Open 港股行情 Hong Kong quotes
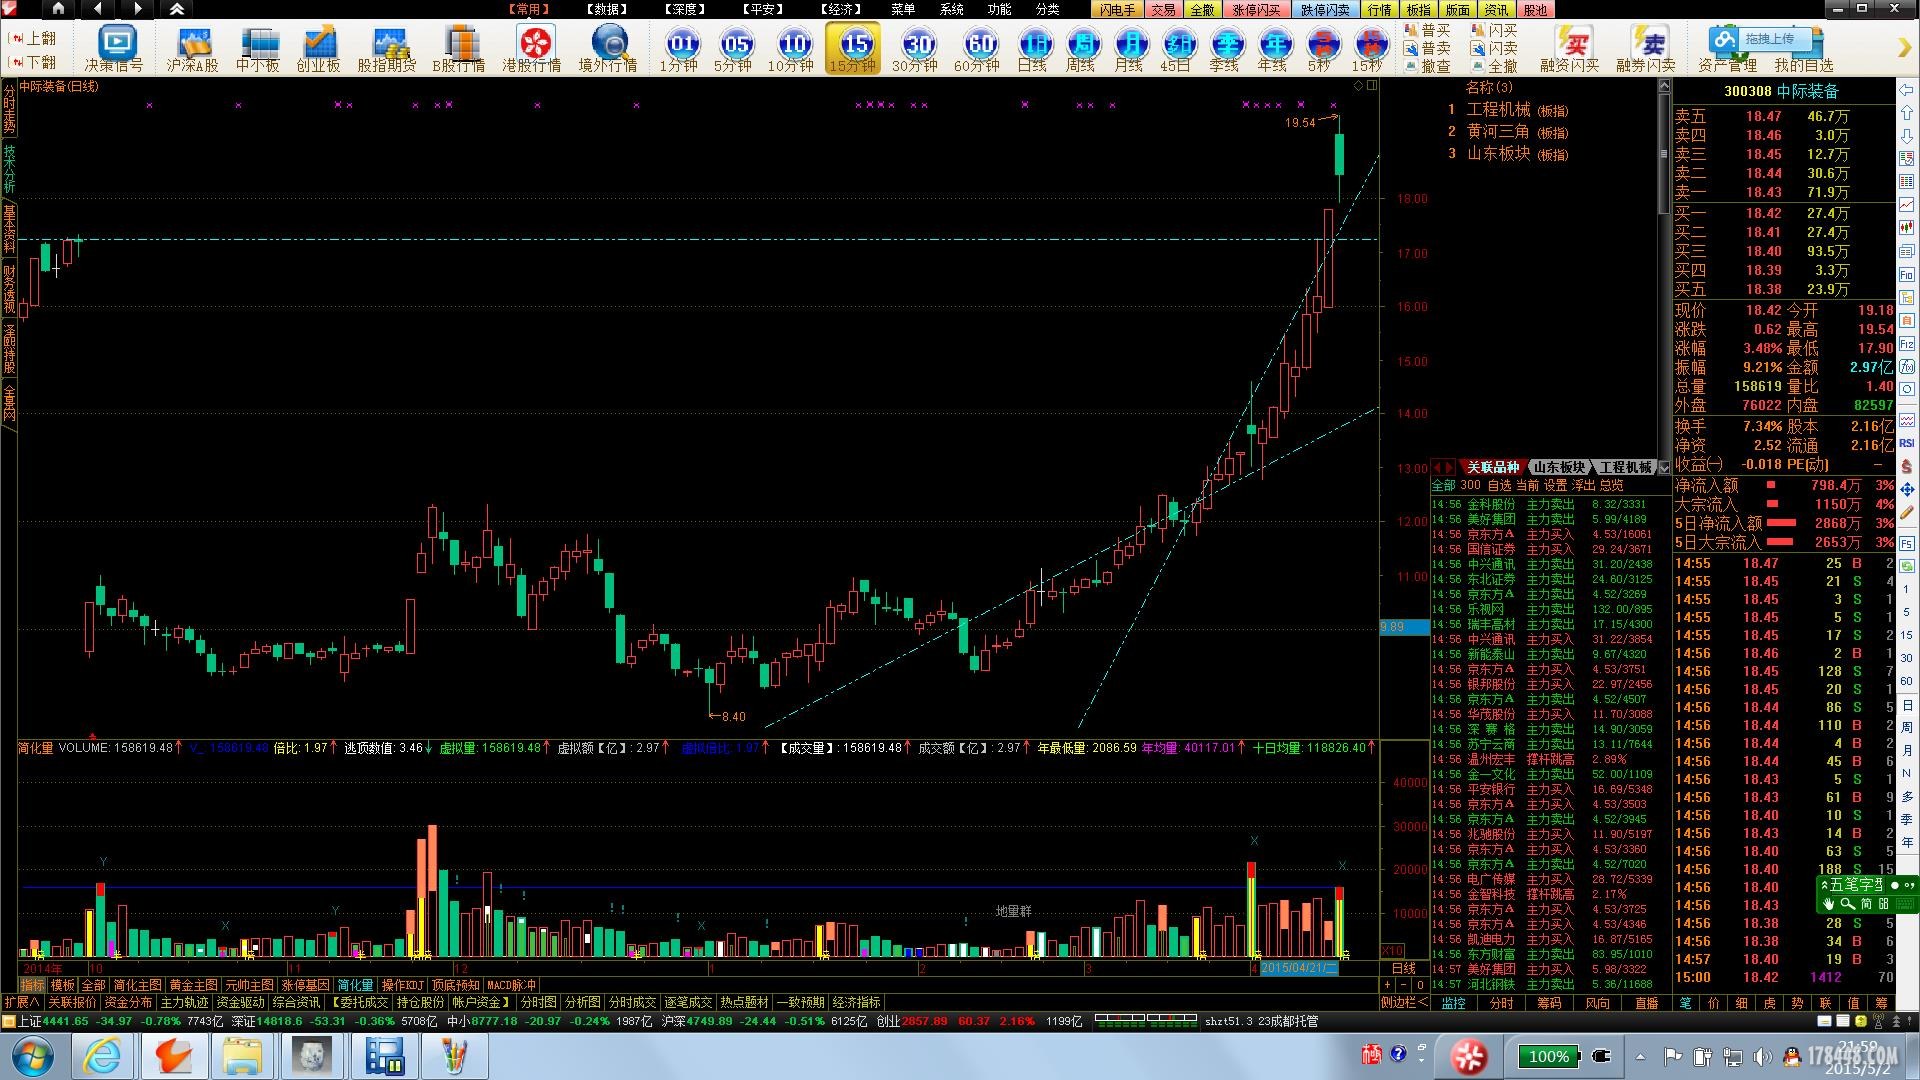The height and width of the screenshot is (1080, 1920). pyautogui.click(x=532, y=48)
